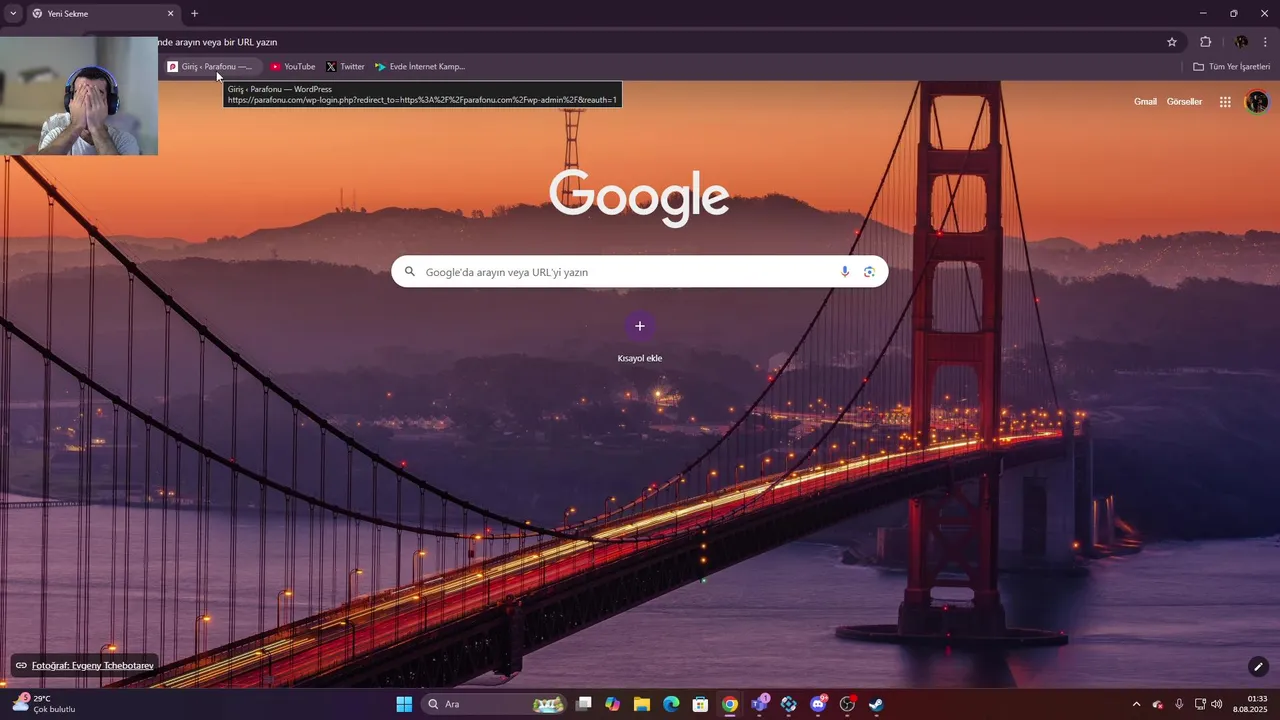
Task: Open Tüm Yer İşaretleri bookmarks folder
Action: point(1231,67)
